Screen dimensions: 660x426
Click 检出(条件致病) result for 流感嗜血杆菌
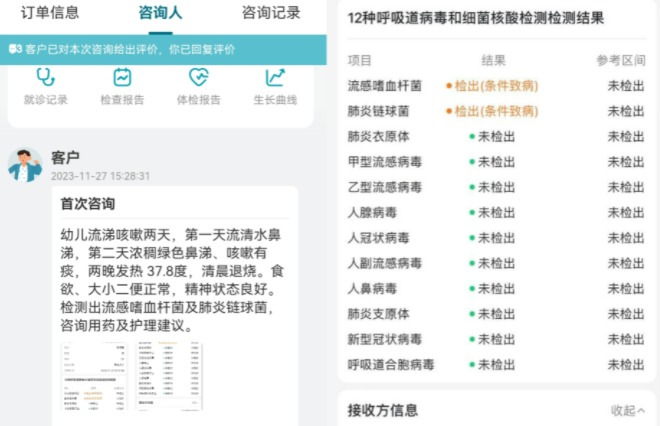click(492, 86)
